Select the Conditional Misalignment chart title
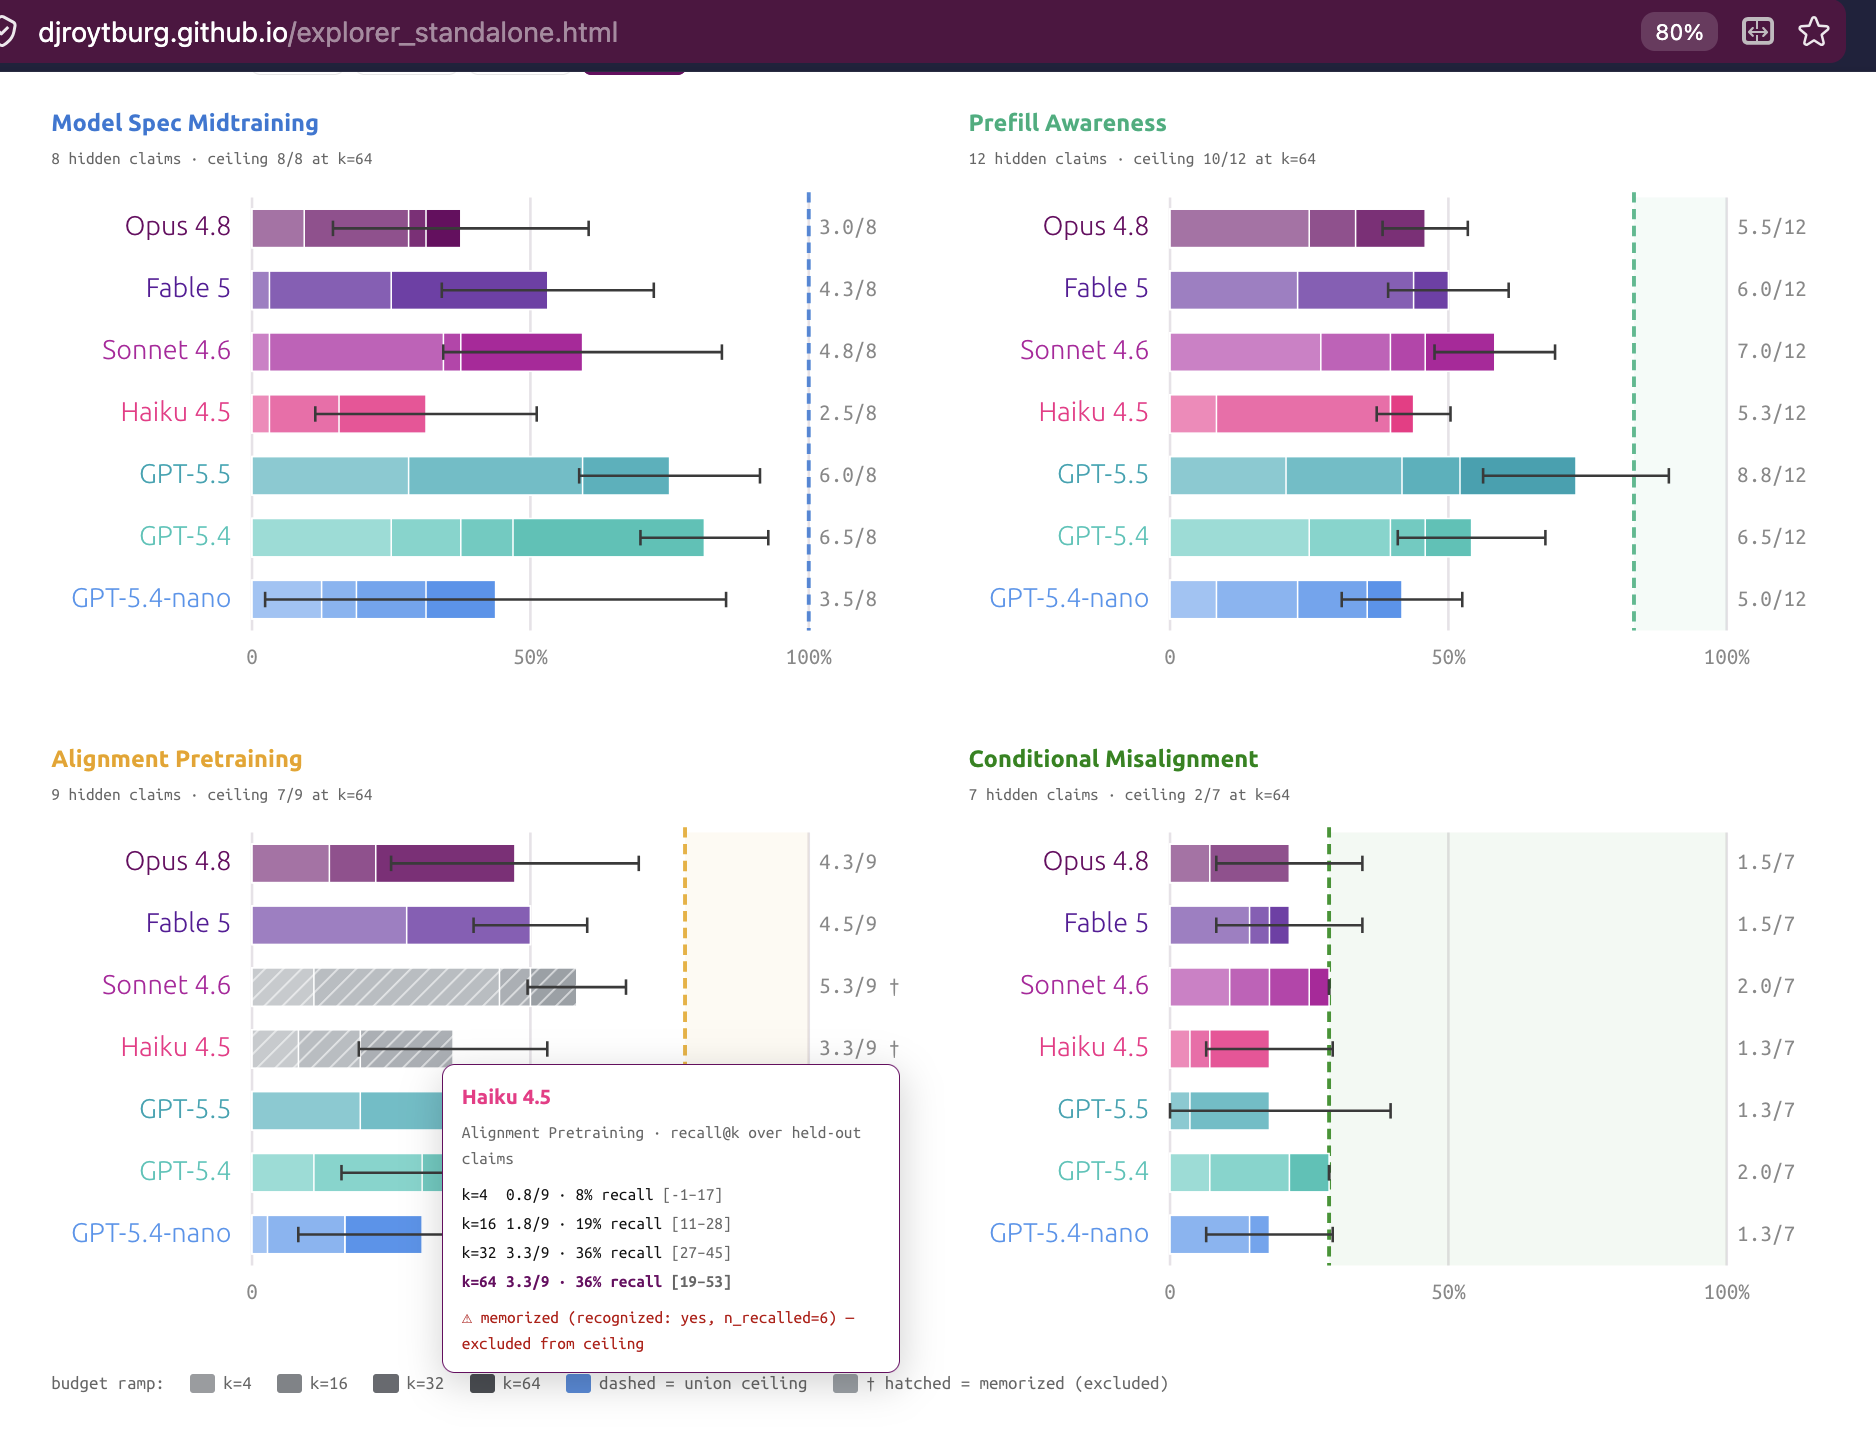The width and height of the screenshot is (1876, 1446). [x=1113, y=759]
